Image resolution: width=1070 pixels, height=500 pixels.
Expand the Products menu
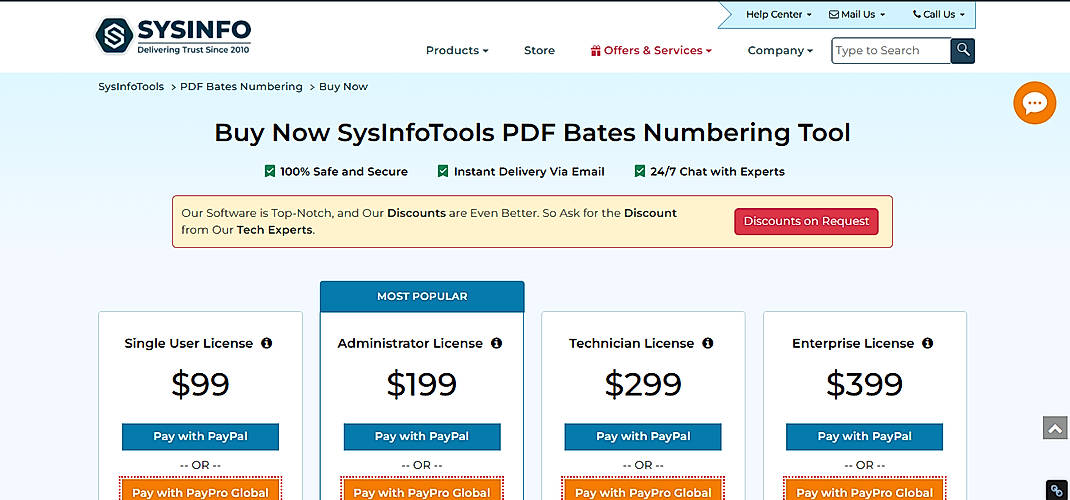(457, 50)
